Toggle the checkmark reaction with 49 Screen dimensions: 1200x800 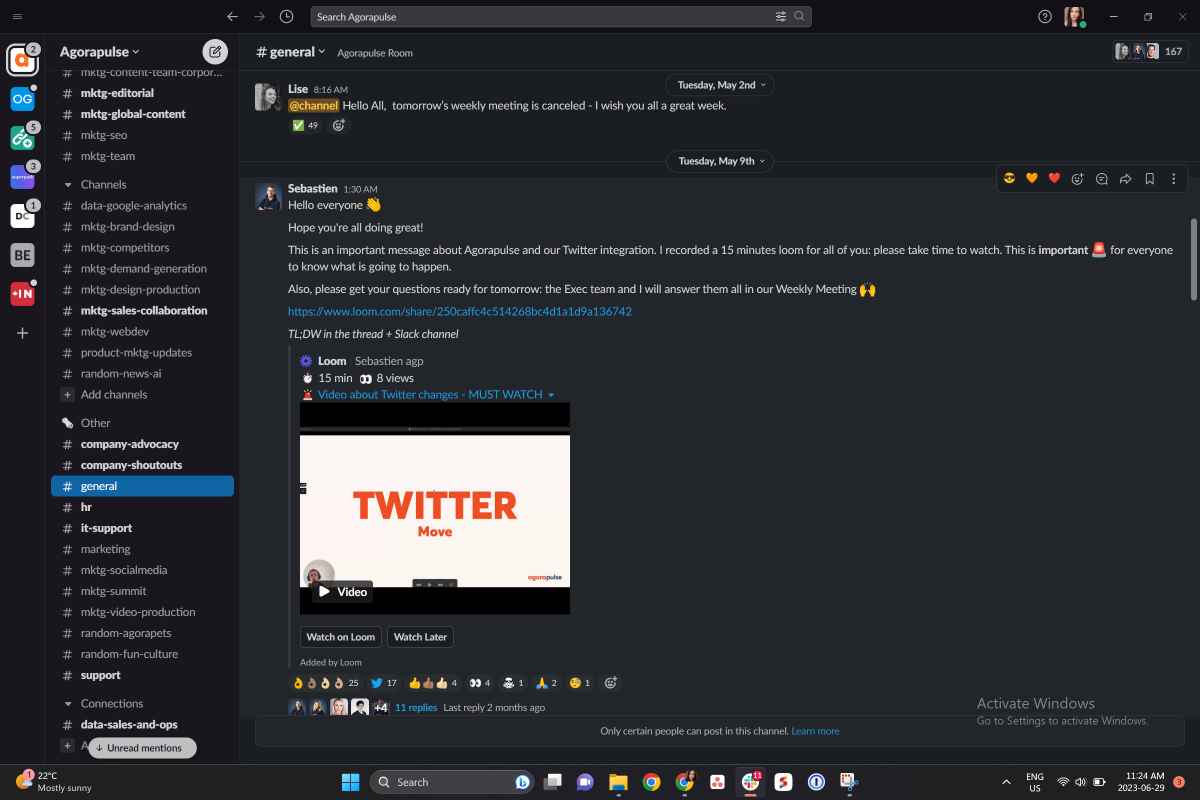click(x=305, y=125)
